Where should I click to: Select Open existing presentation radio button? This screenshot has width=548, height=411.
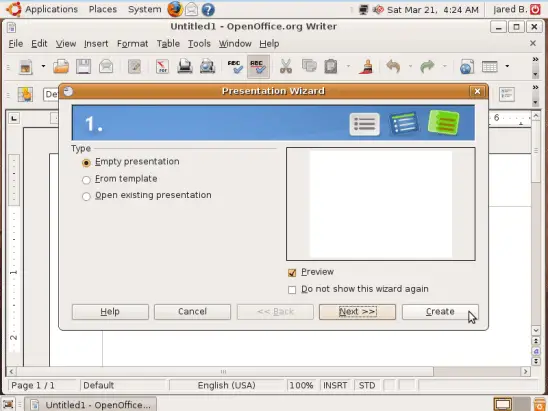point(86,196)
